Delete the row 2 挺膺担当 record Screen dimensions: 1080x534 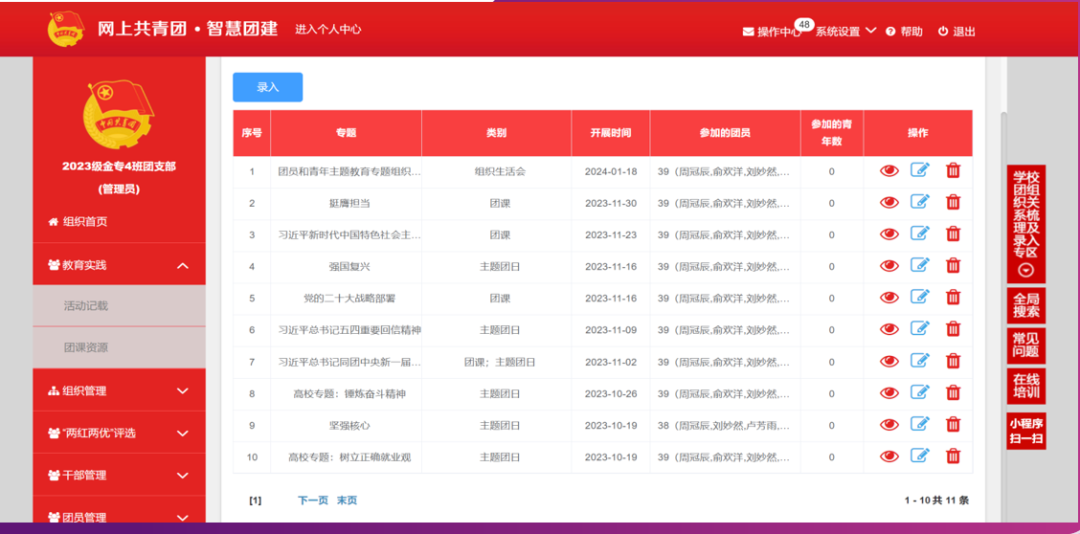pyautogui.click(x=953, y=203)
